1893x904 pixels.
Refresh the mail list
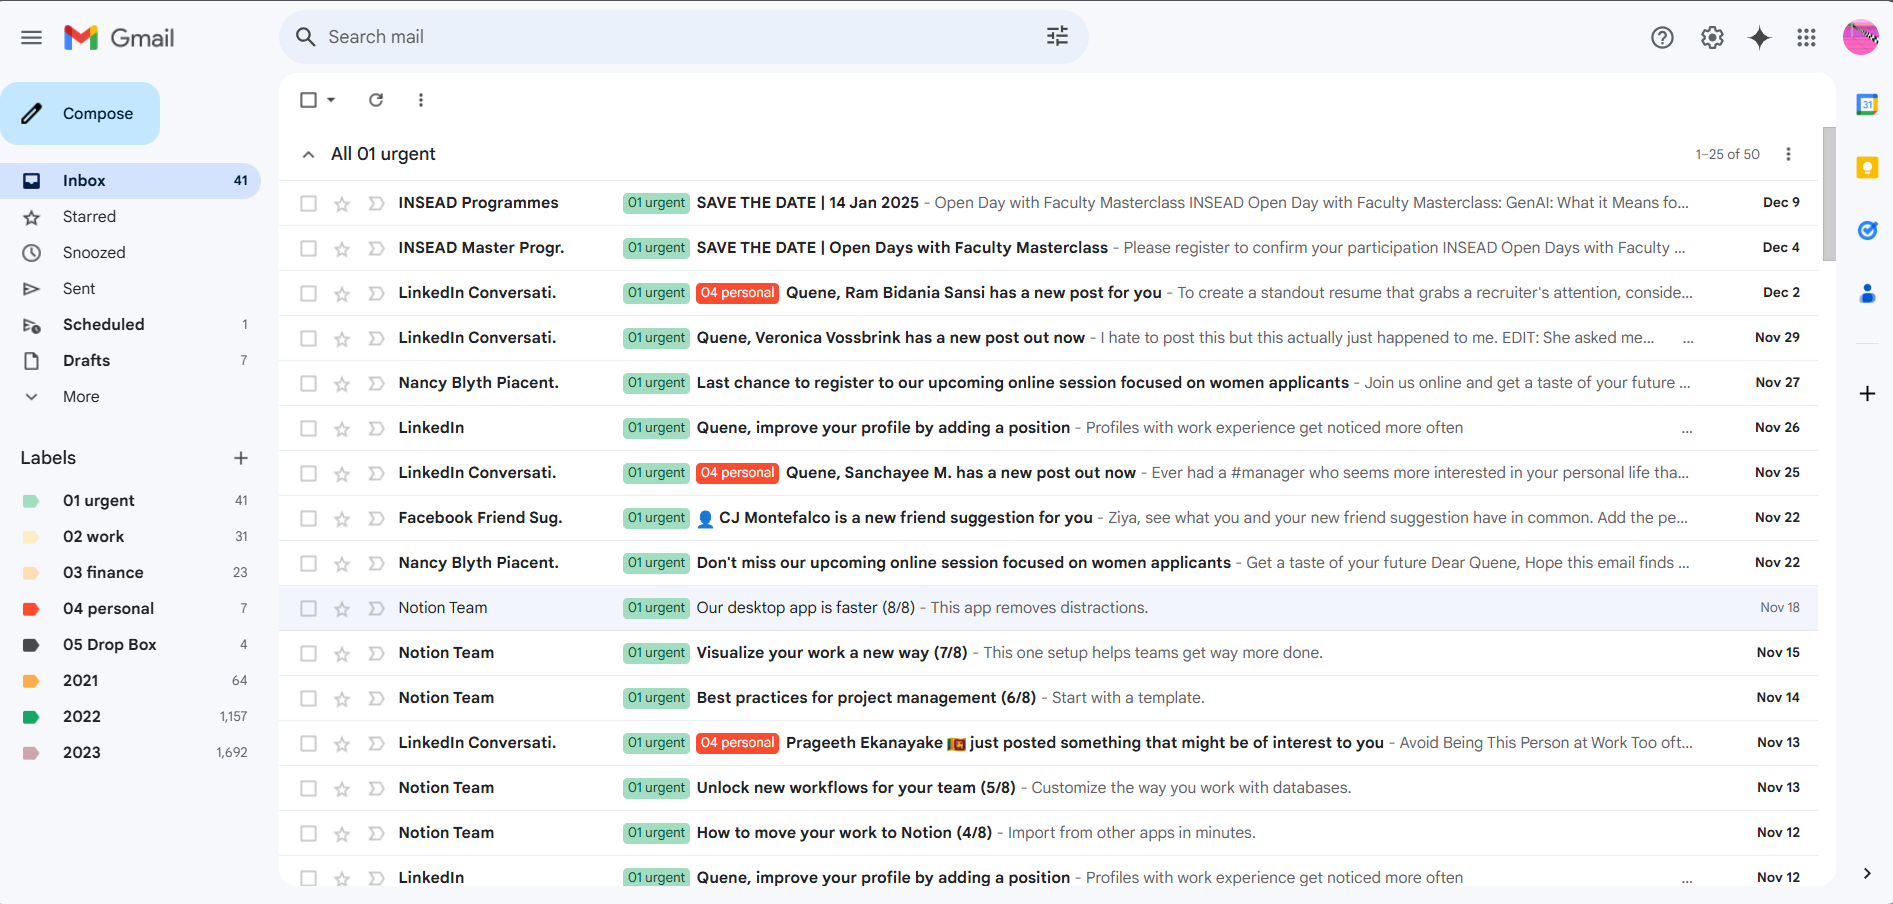(x=376, y=100)
